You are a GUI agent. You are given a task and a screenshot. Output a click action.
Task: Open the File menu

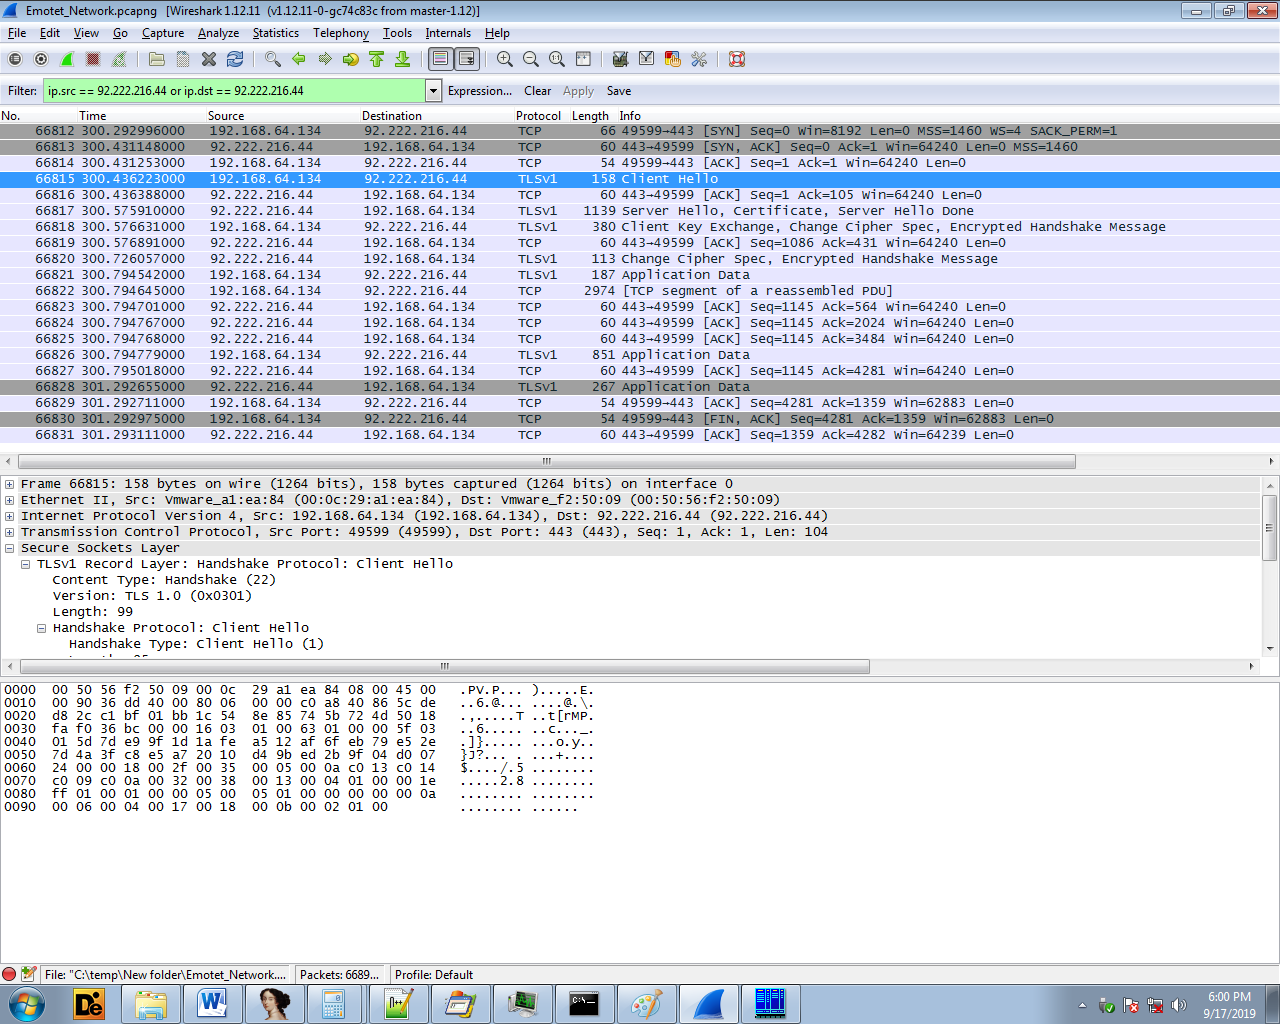(x=17, y=33)
